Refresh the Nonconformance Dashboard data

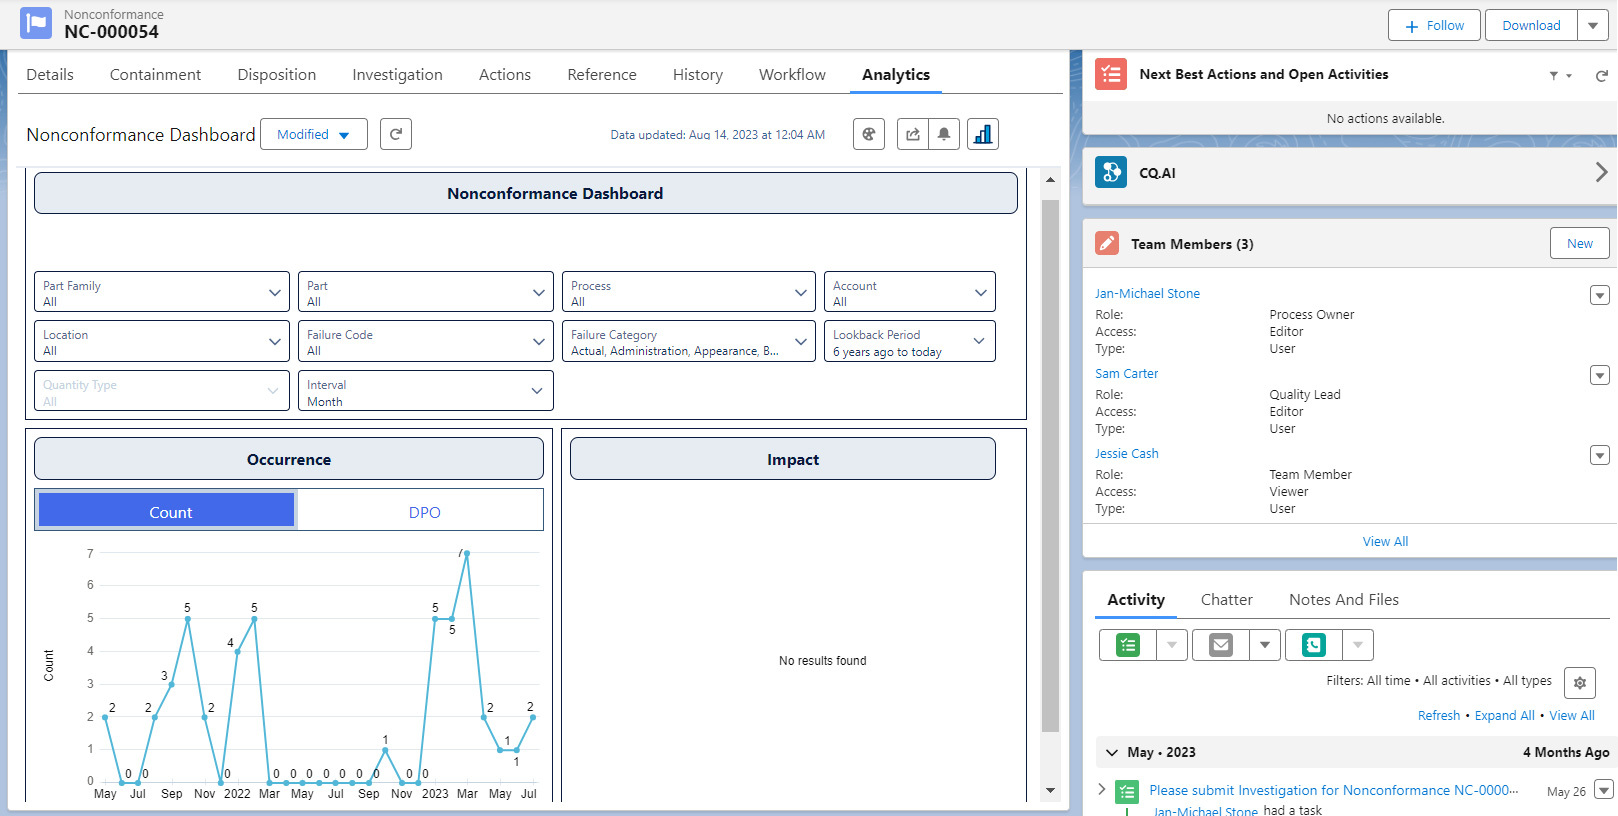[396, 134]
